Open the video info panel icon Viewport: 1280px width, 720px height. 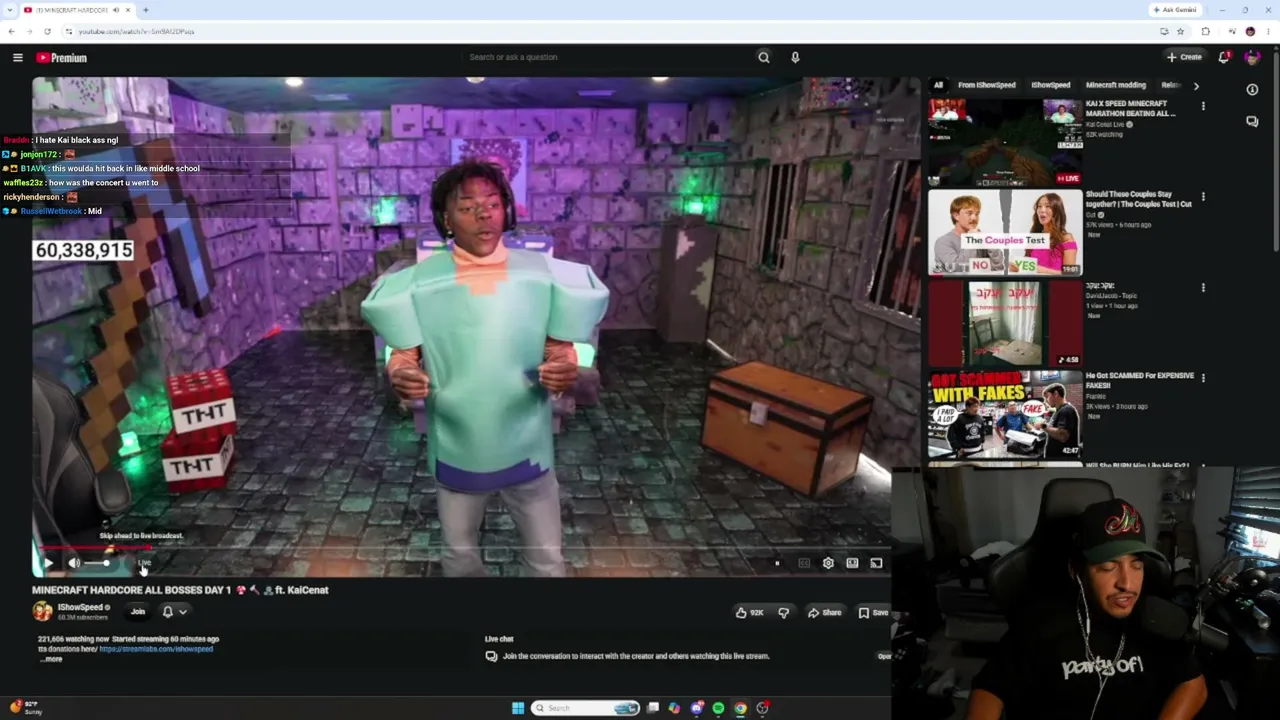(1252, 90)
